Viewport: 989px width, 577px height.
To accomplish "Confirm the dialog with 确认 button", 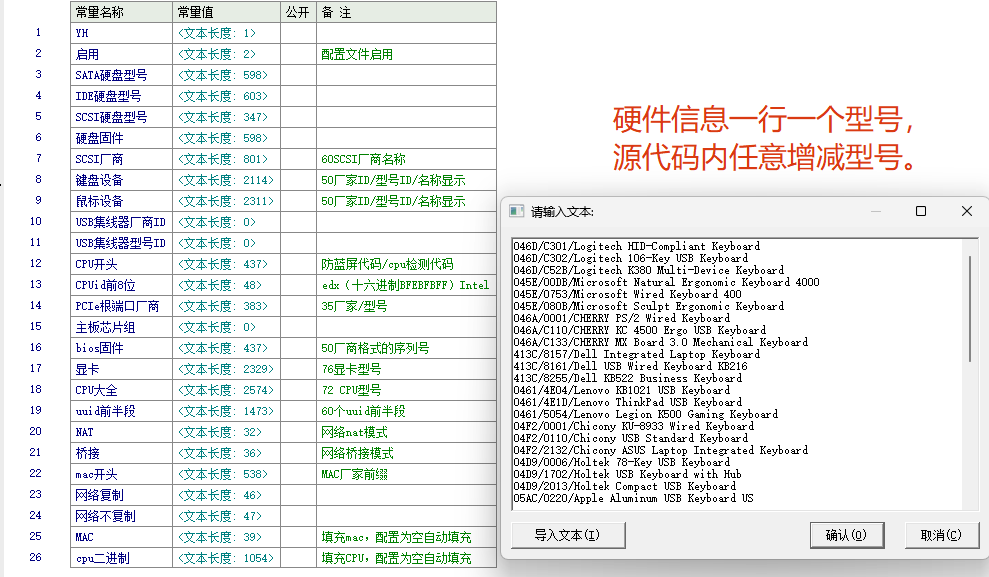I will point(846,535).
